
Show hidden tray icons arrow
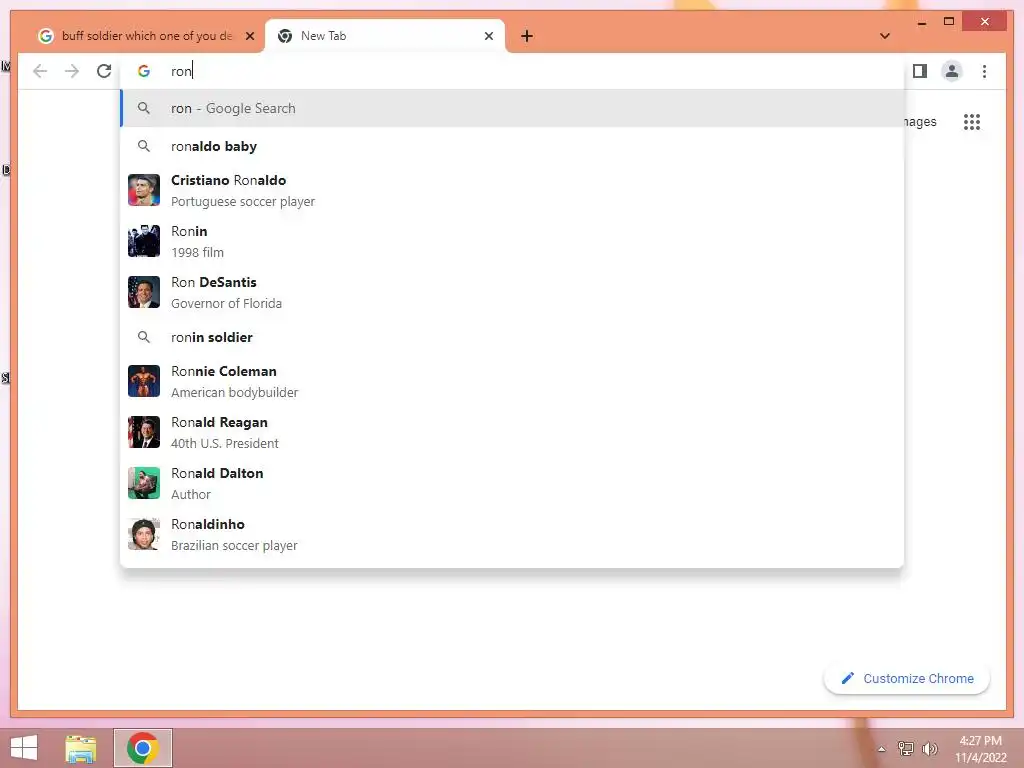(882, 749)
